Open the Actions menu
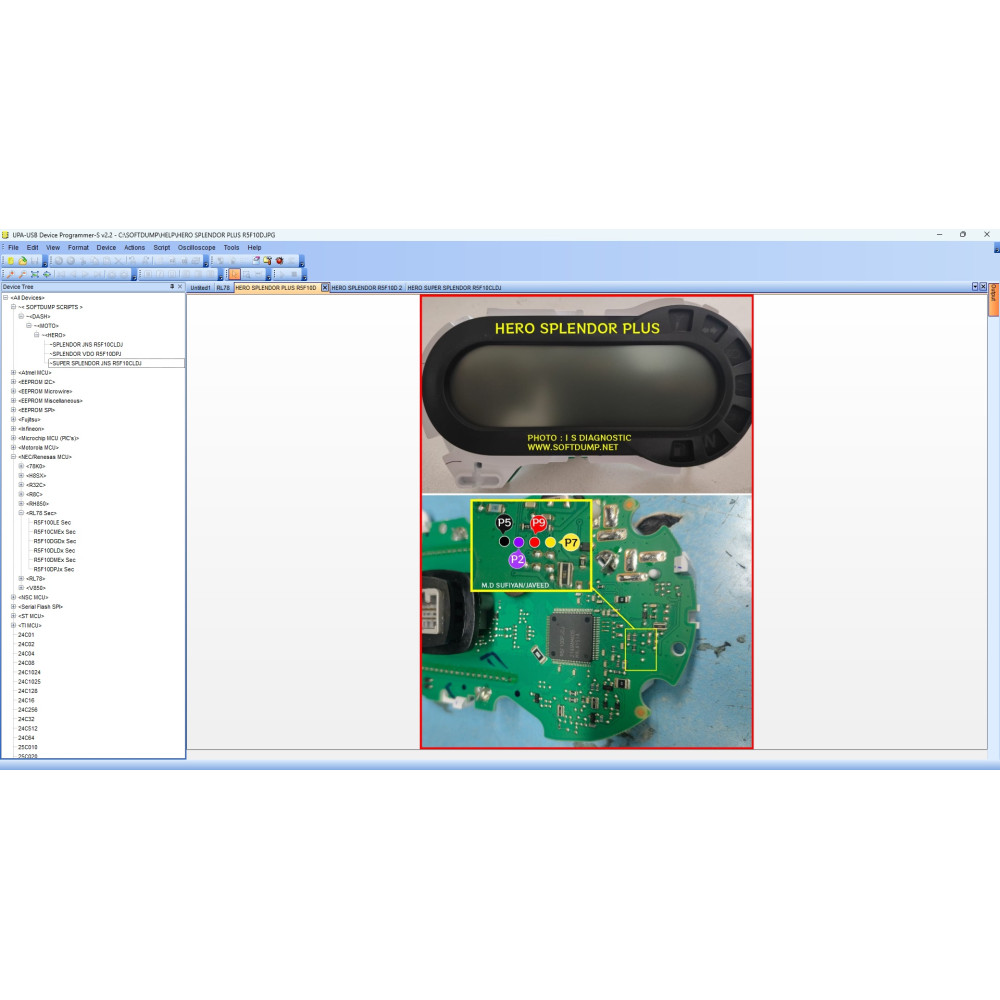 [x=135, y=247]
